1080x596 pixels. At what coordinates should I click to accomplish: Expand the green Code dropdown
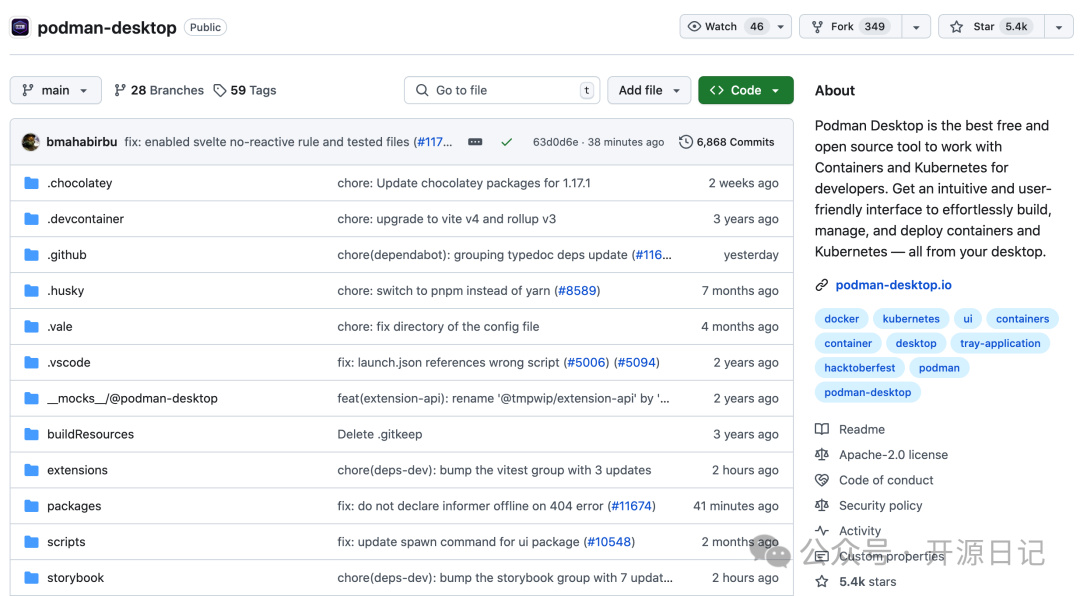point(745,90)
